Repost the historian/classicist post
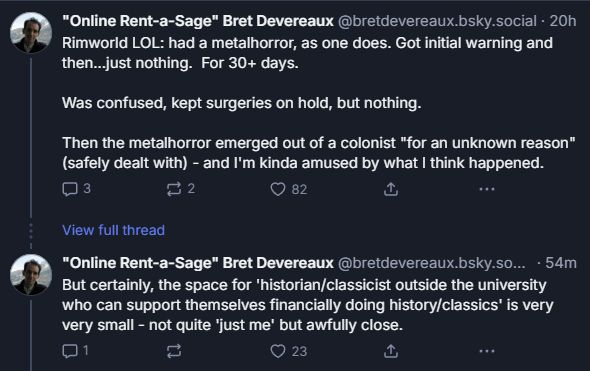 tap(174, 351)
